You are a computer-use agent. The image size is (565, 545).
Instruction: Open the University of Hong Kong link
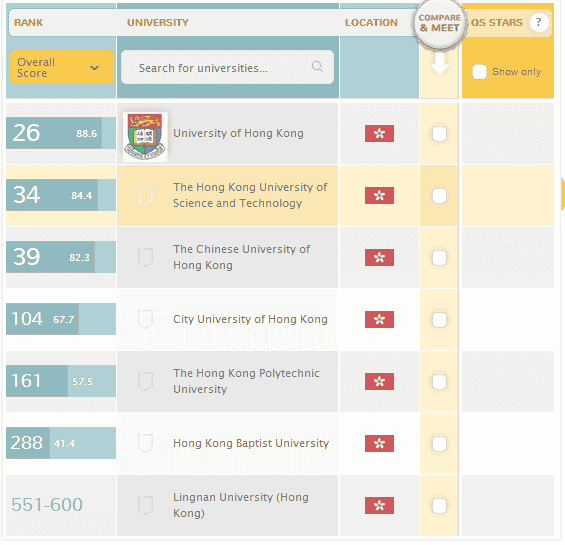tap(238, 133)
